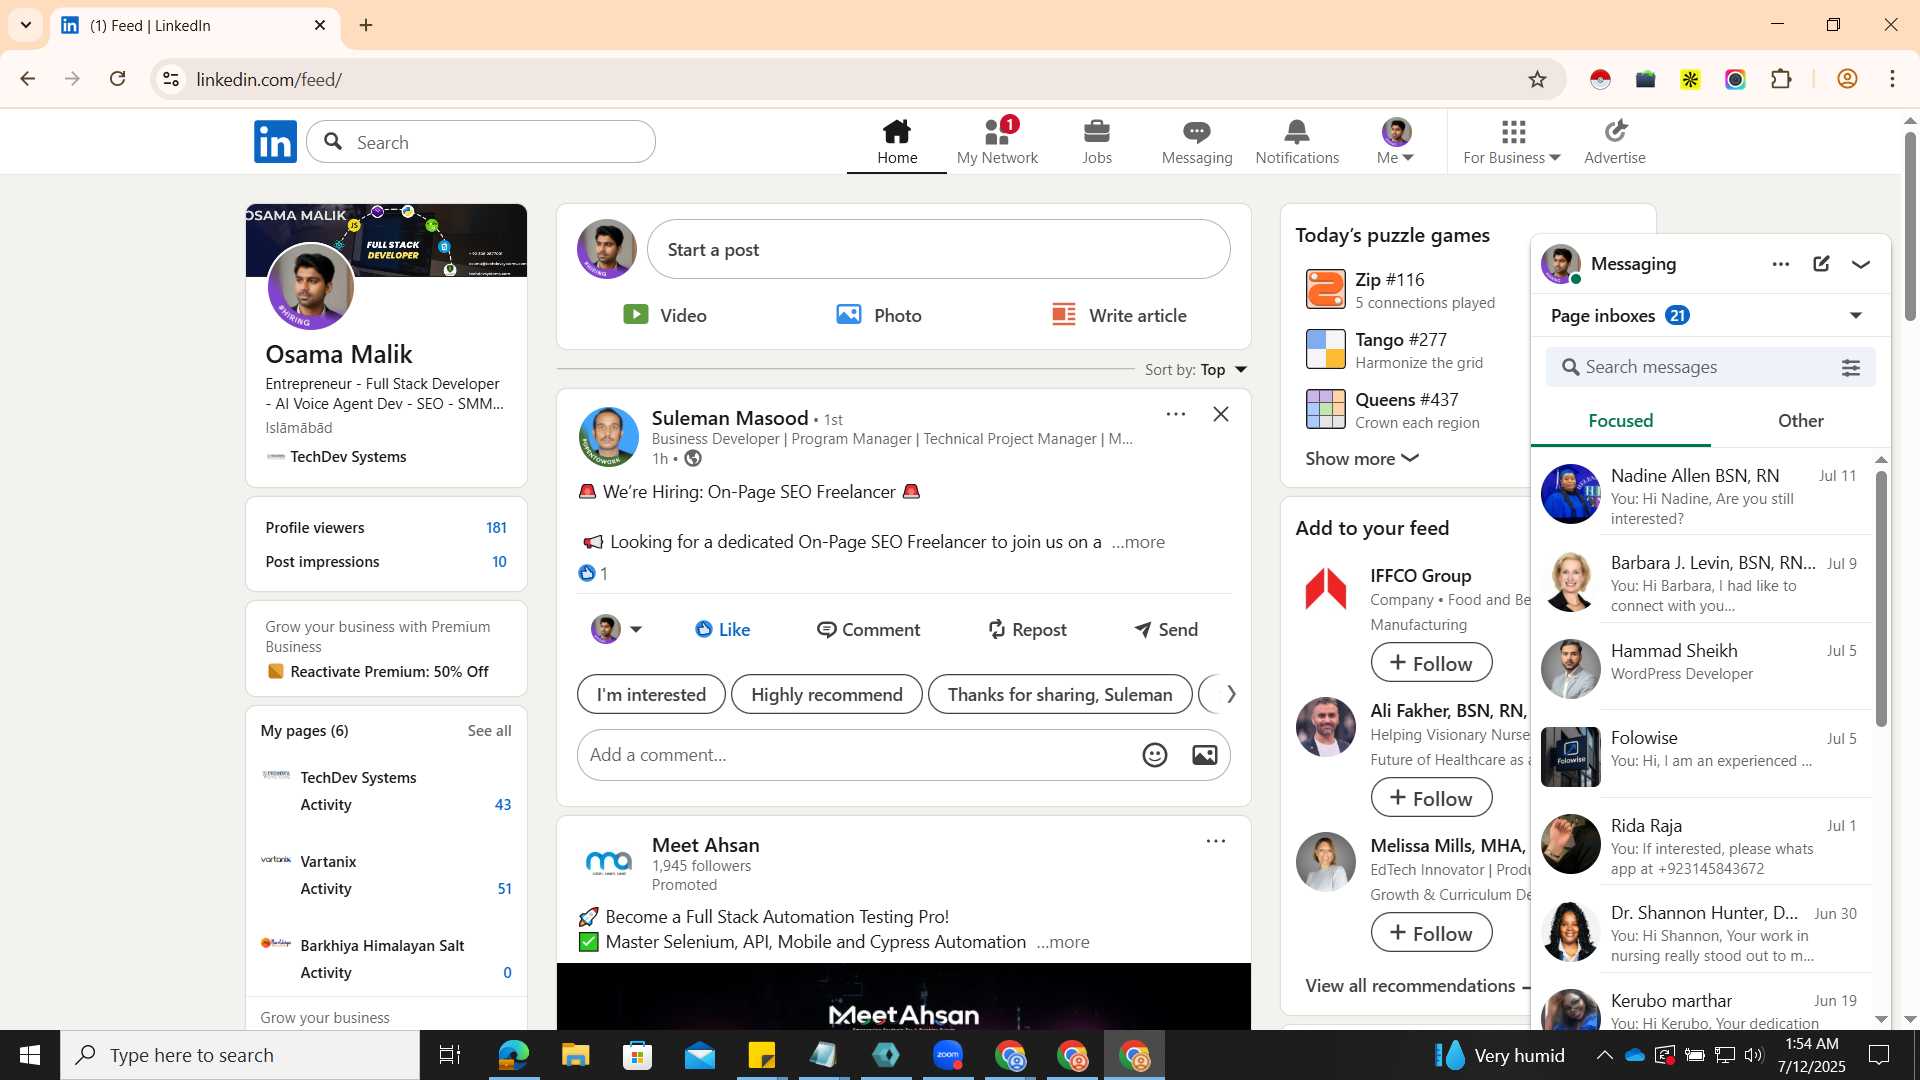1920x1080 pixels.
Task: Expand Page inboxes dropdown
Action: coord(1856,316)
